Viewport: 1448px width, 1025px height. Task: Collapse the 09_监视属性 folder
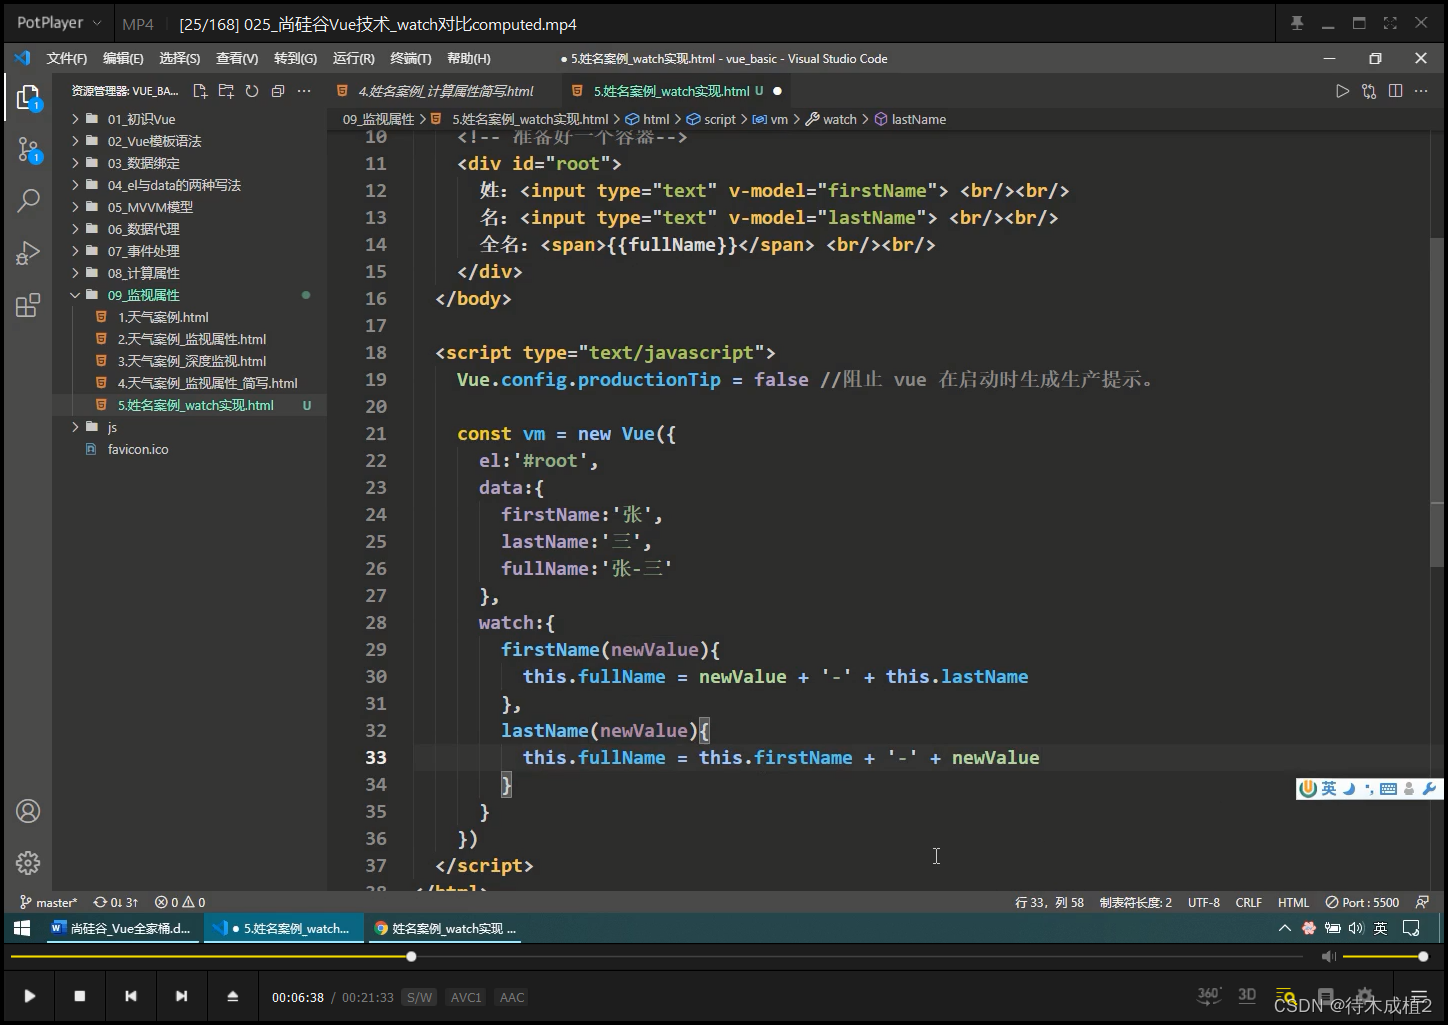click(x=190, y=295)
